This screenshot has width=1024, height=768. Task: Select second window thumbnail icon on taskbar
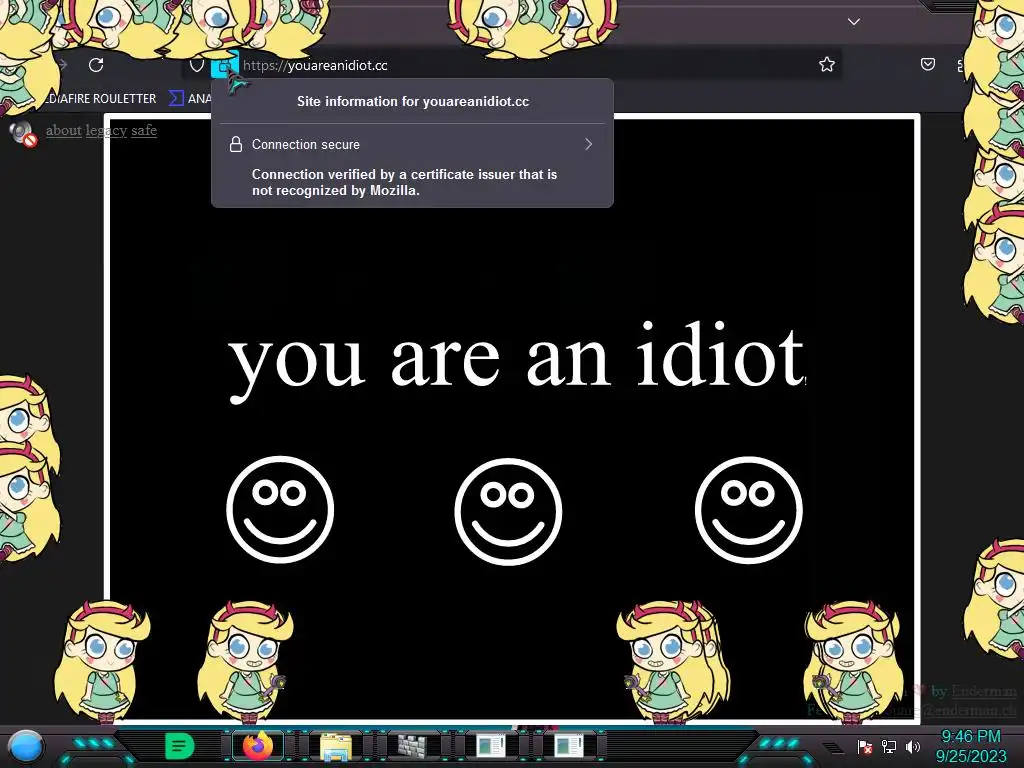(x=569, y=746)
